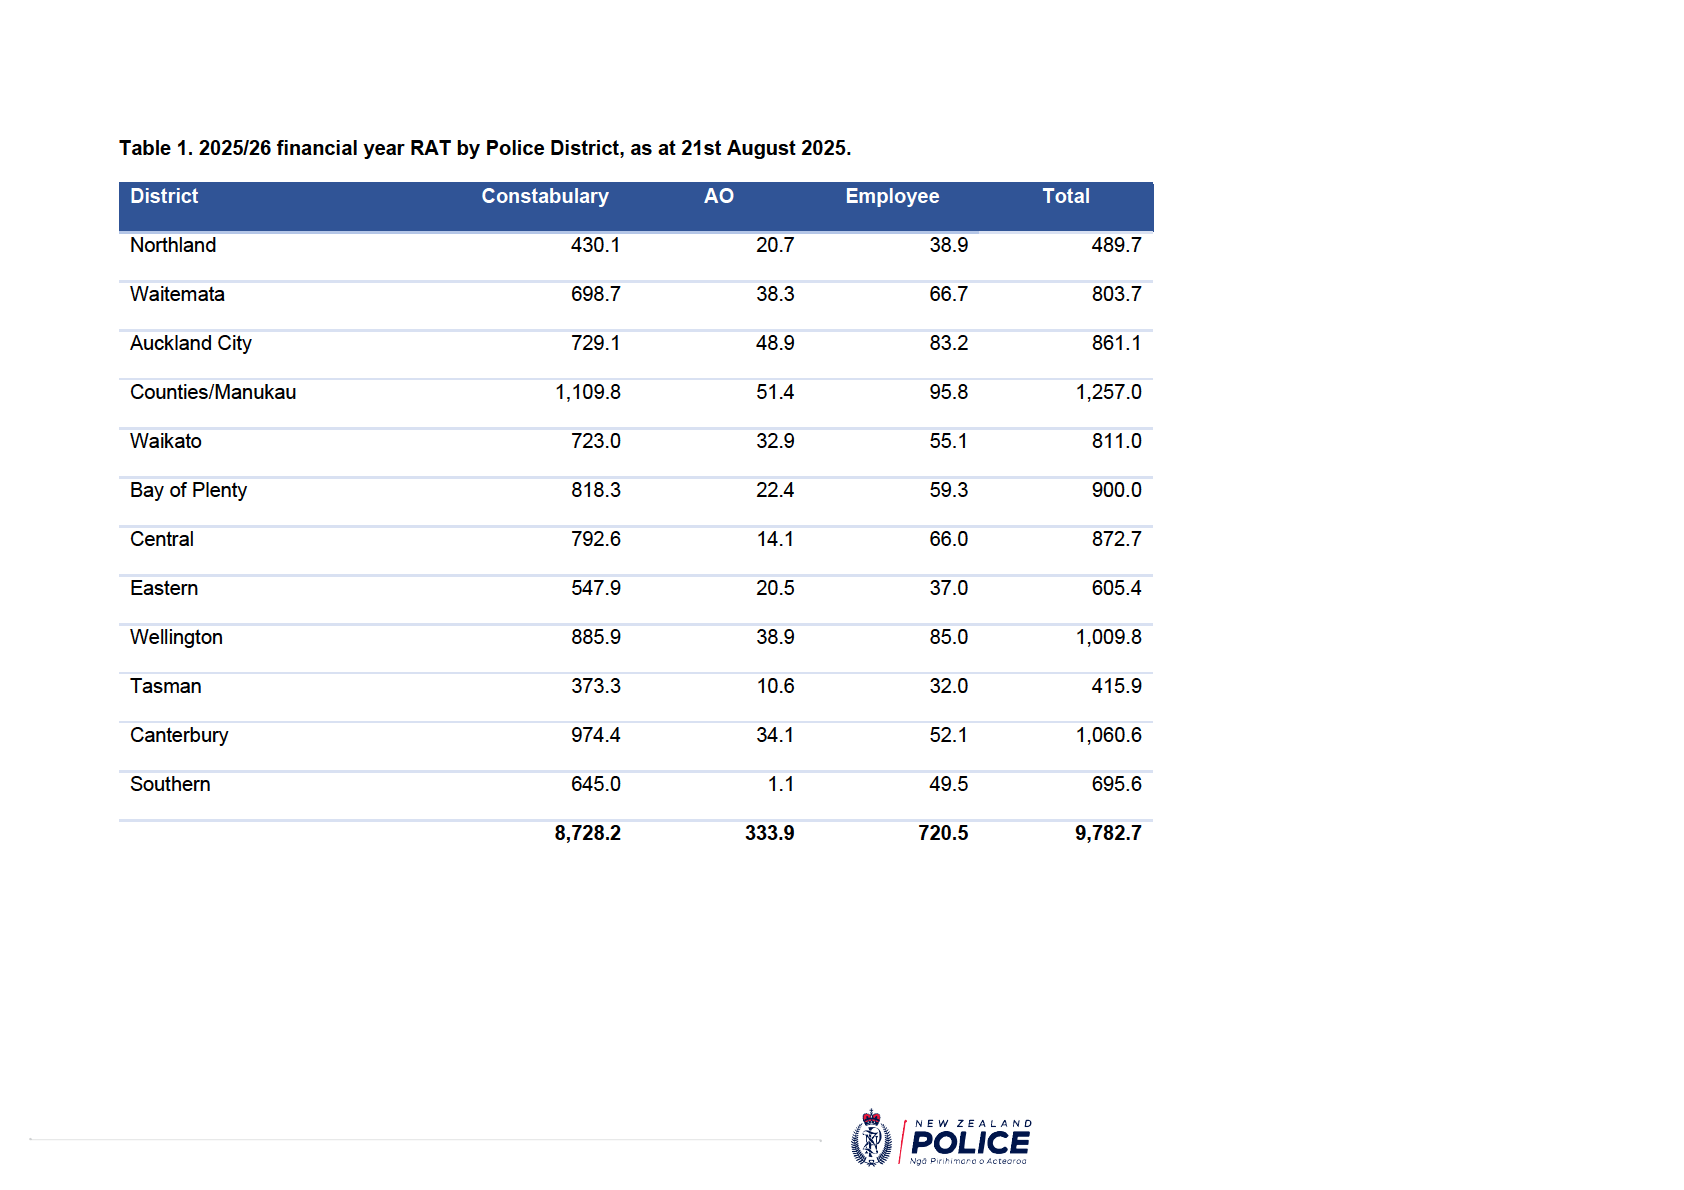Click the AO column header

click(x=718, y=196)
